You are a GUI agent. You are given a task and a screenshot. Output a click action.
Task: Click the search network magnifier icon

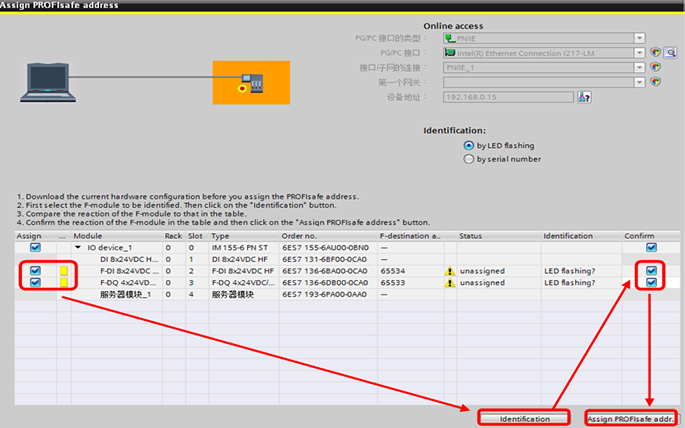pyautogui.click(x=670, y=53)
